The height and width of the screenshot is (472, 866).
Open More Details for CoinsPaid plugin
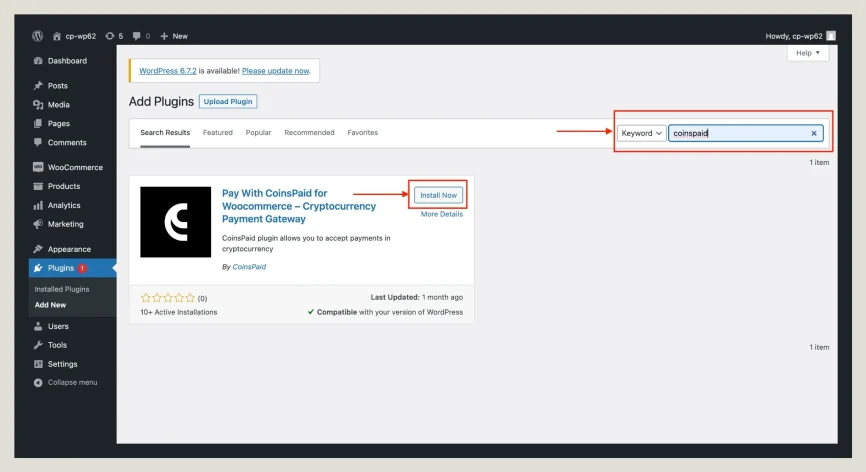click(441, 214)
